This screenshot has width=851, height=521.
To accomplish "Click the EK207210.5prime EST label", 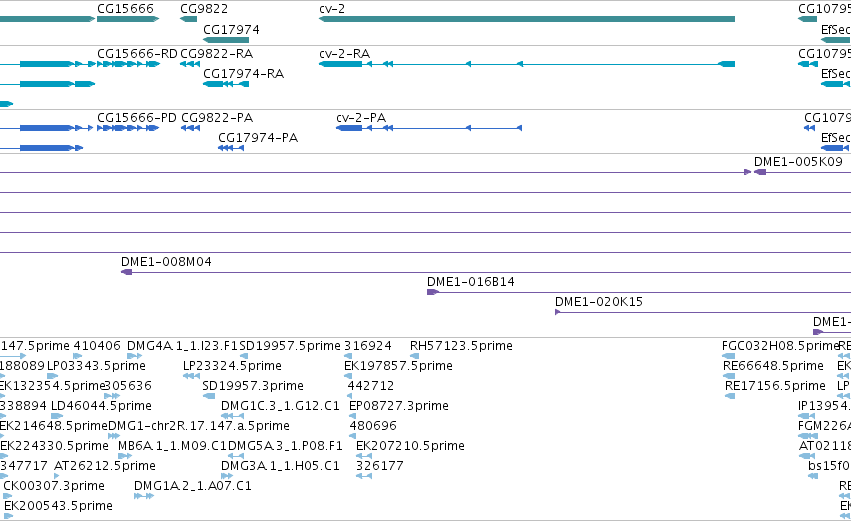I will 410,446.
